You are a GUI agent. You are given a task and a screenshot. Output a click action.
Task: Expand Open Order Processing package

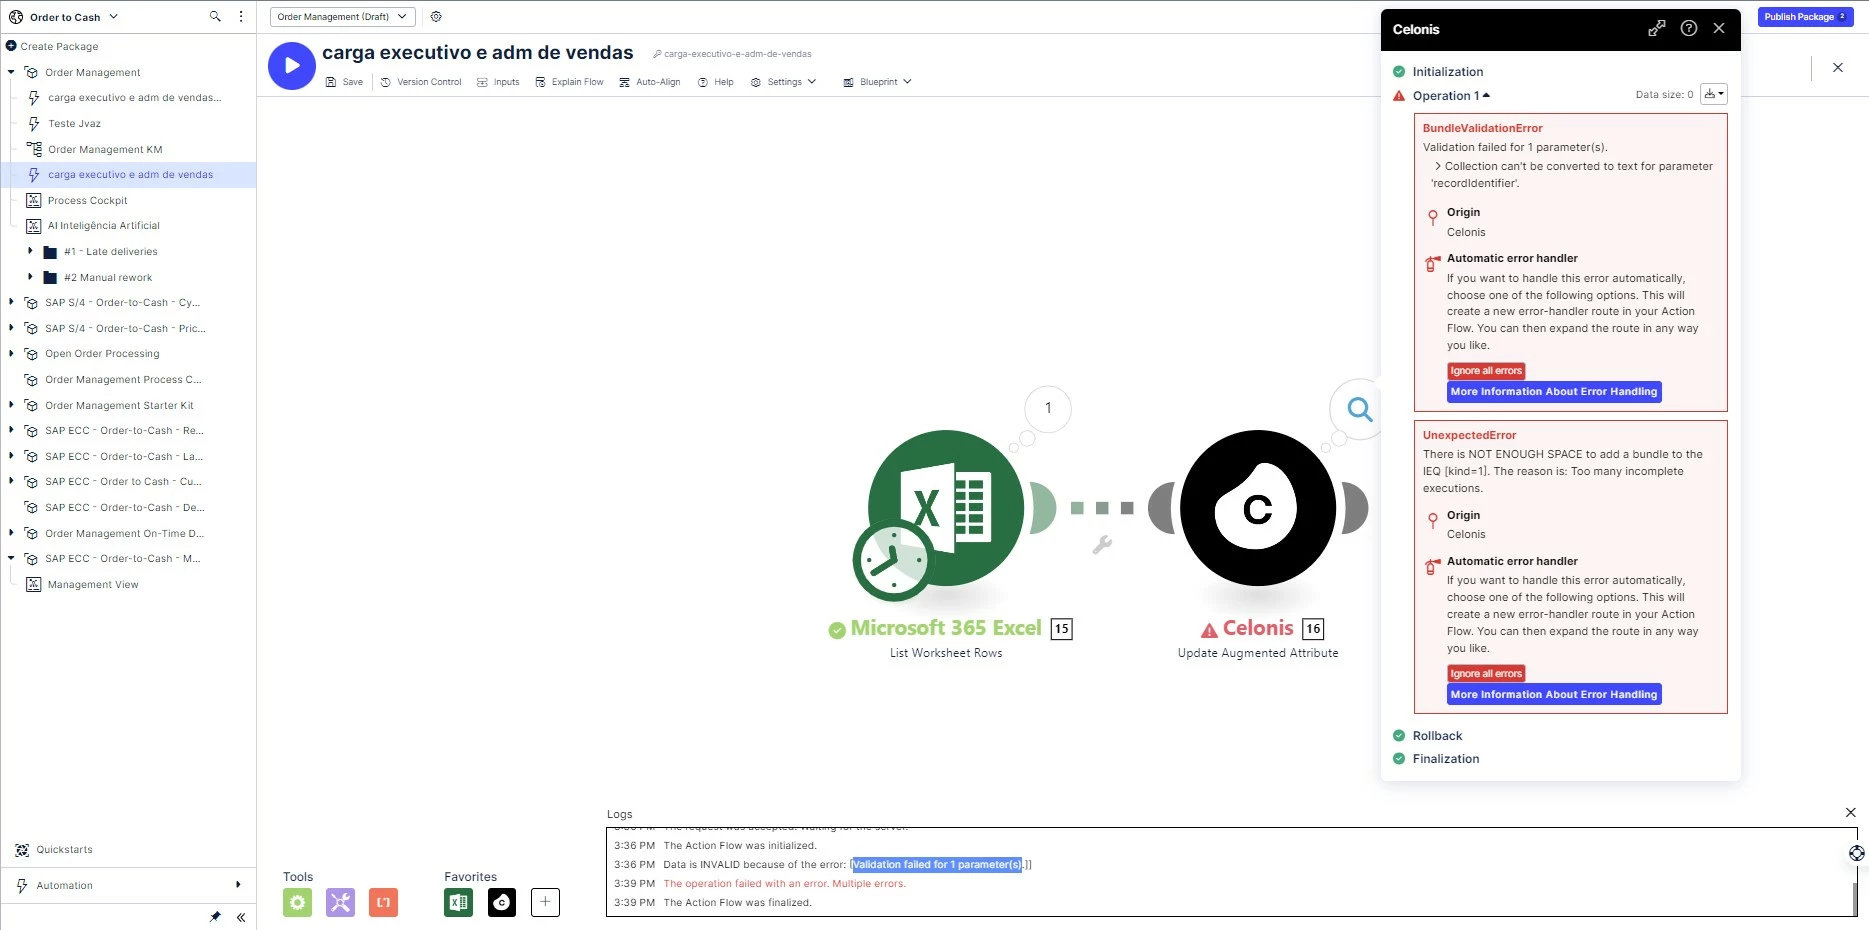11,353
